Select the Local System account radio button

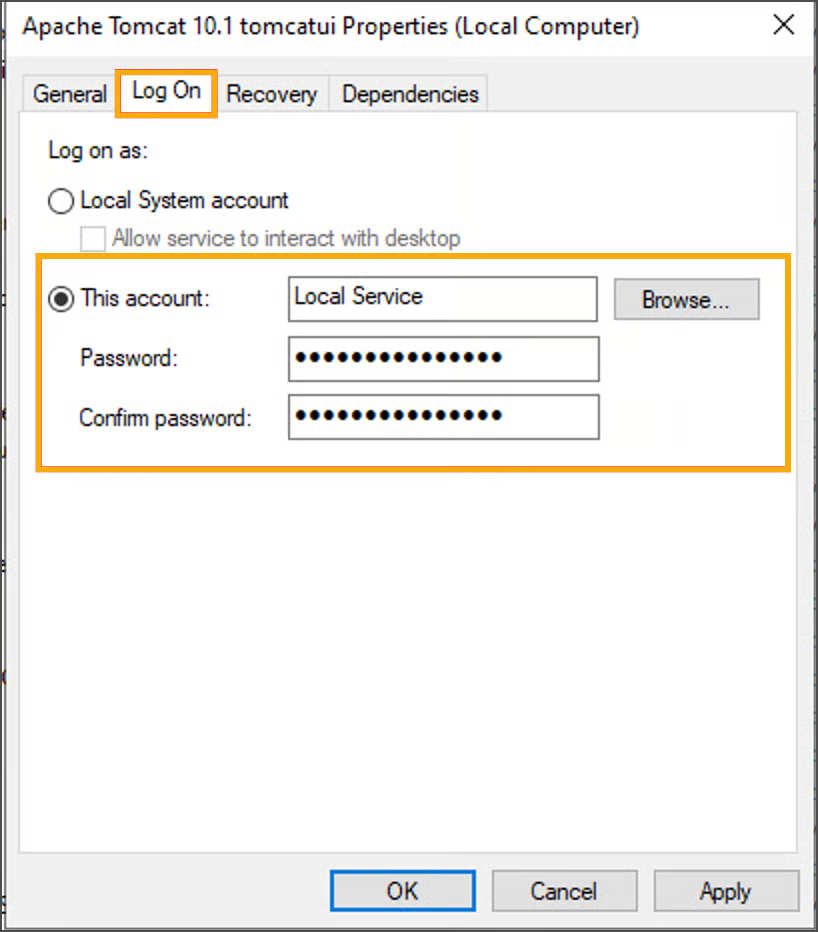tap(62, 201)
